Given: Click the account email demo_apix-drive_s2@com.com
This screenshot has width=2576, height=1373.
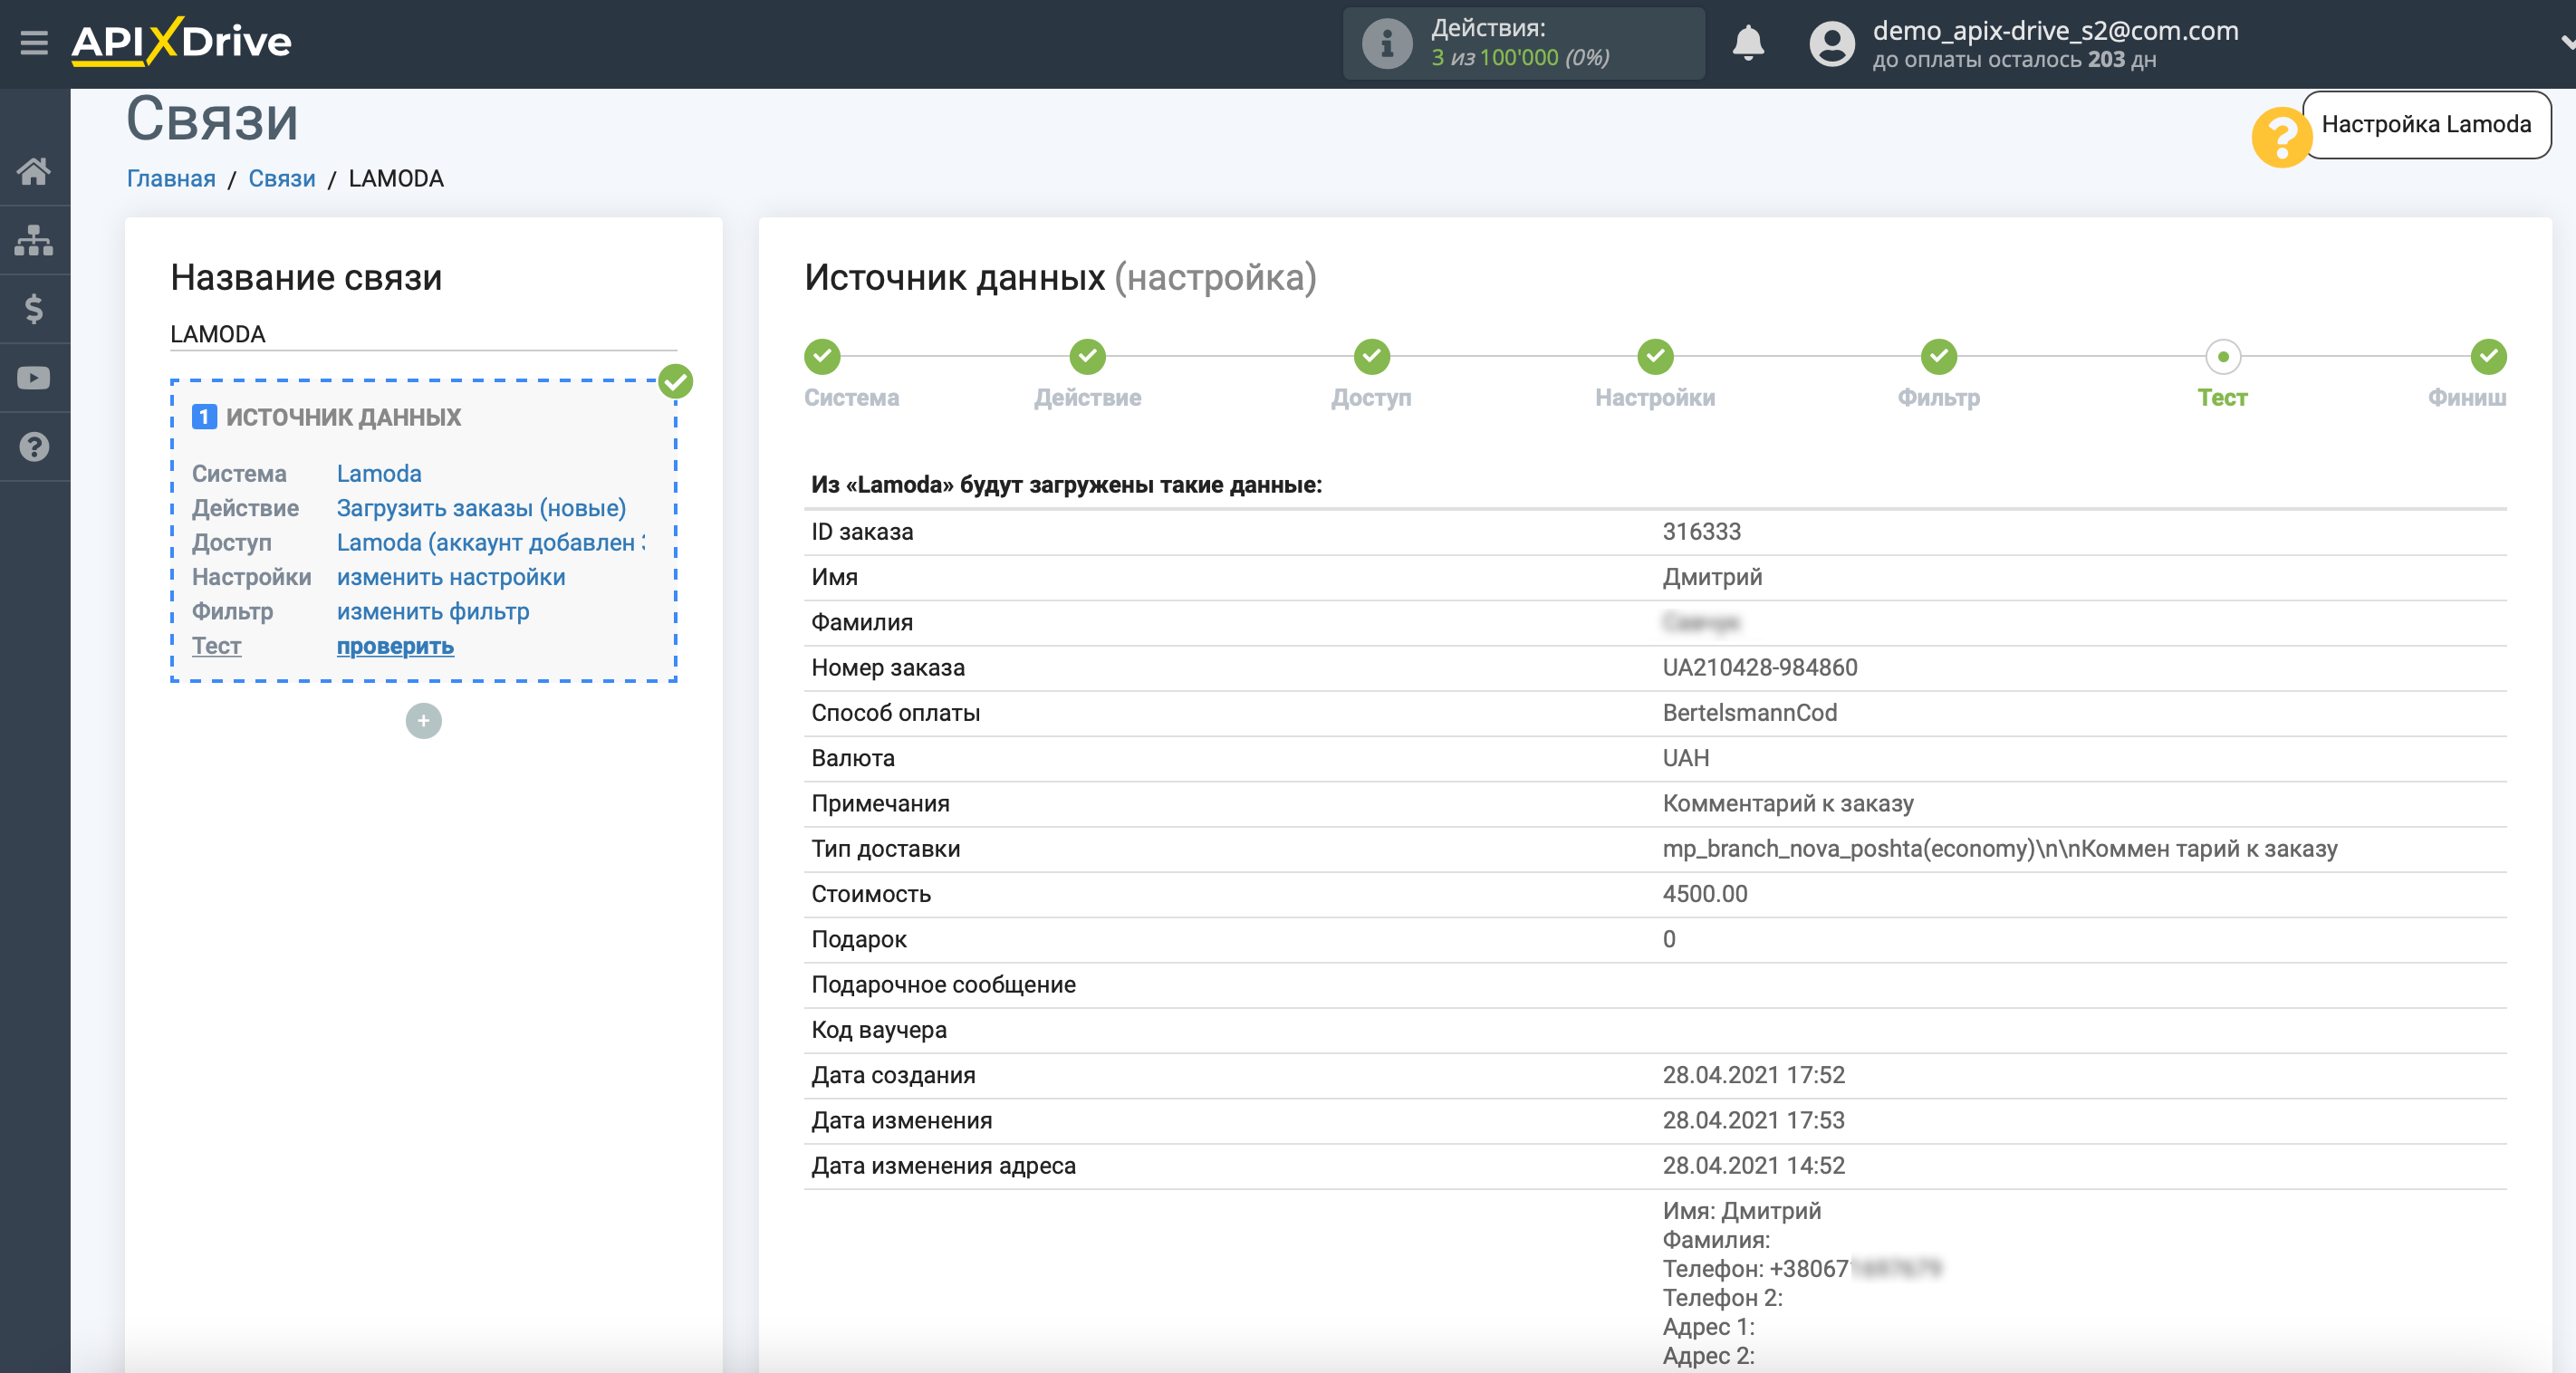Looking at the screenshot, I should (x=2055, y=31).
